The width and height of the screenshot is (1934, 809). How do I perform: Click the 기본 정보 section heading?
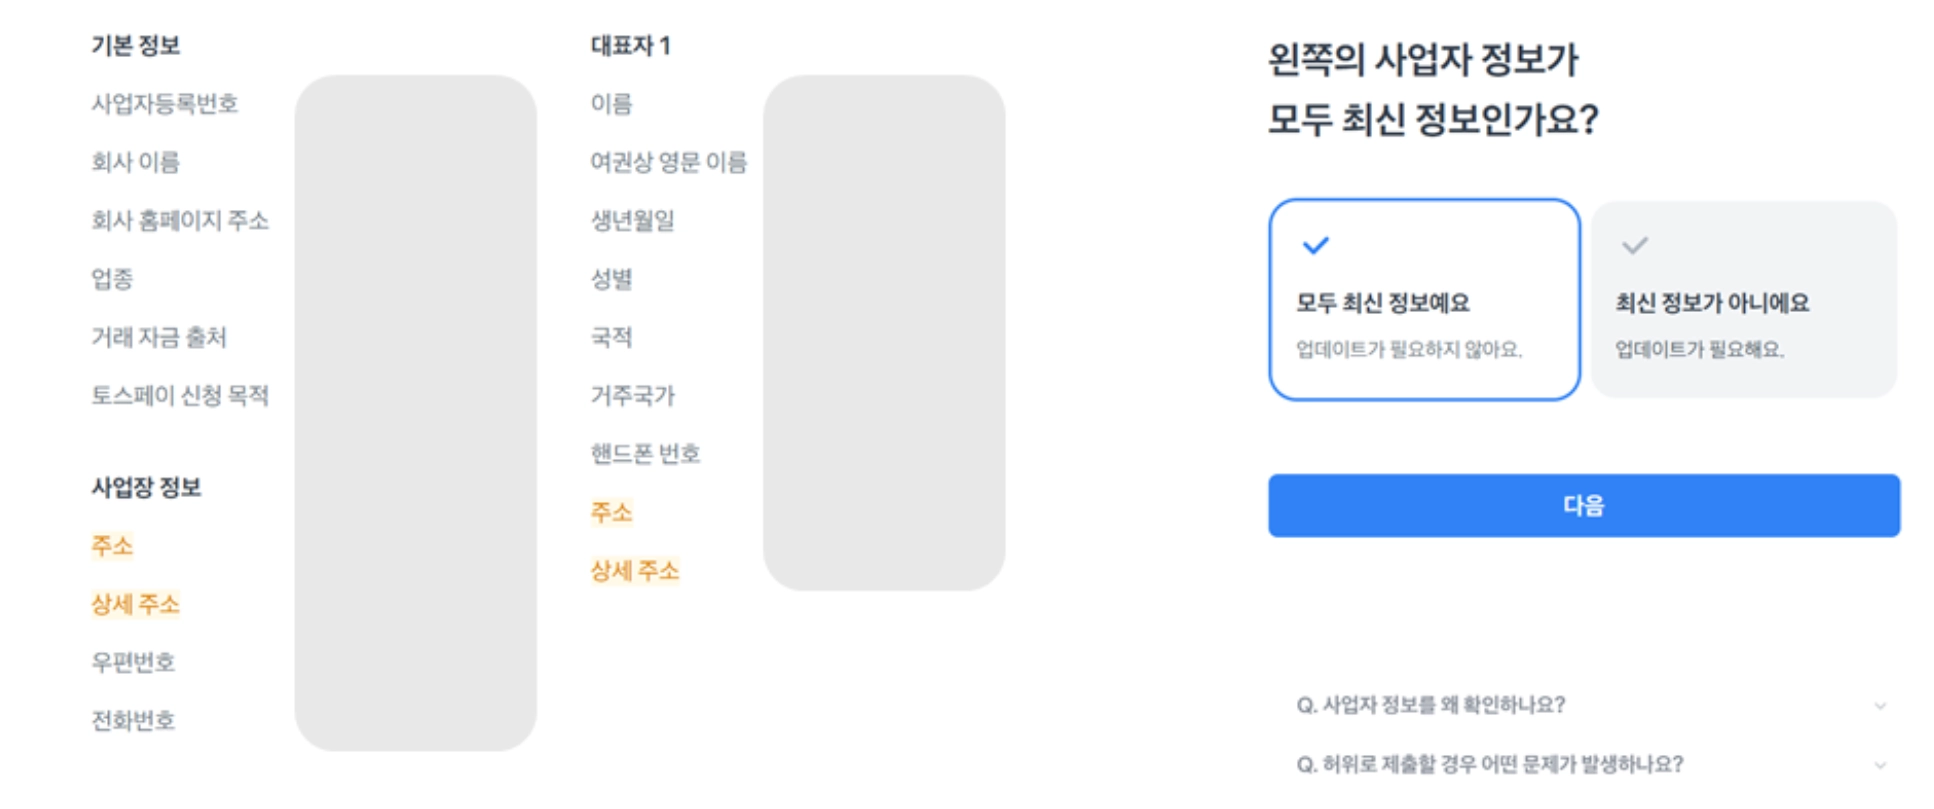135,46
